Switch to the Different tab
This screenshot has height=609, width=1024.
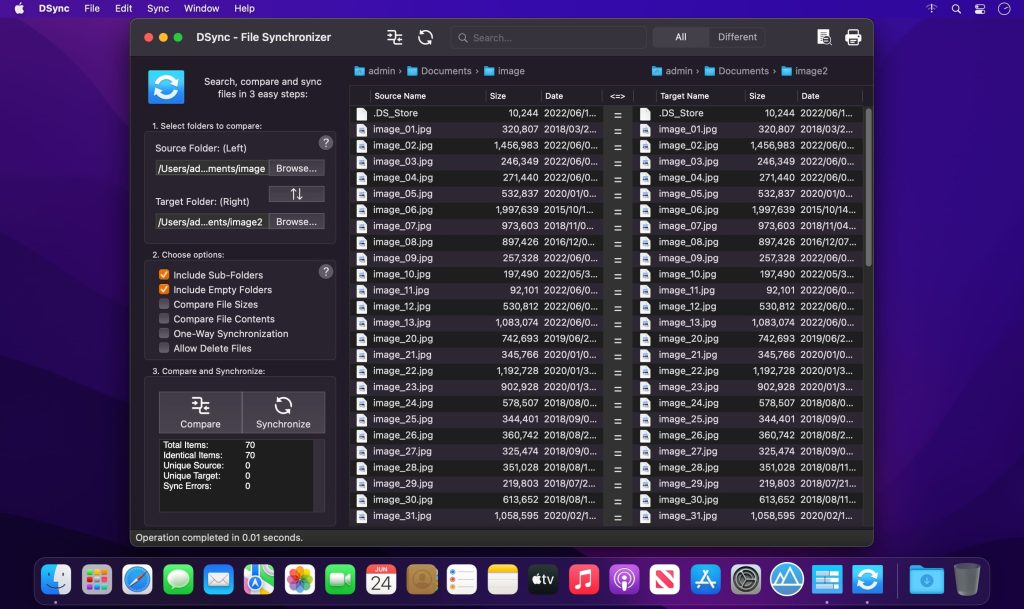pyautogui.click(x=737, y=37)
